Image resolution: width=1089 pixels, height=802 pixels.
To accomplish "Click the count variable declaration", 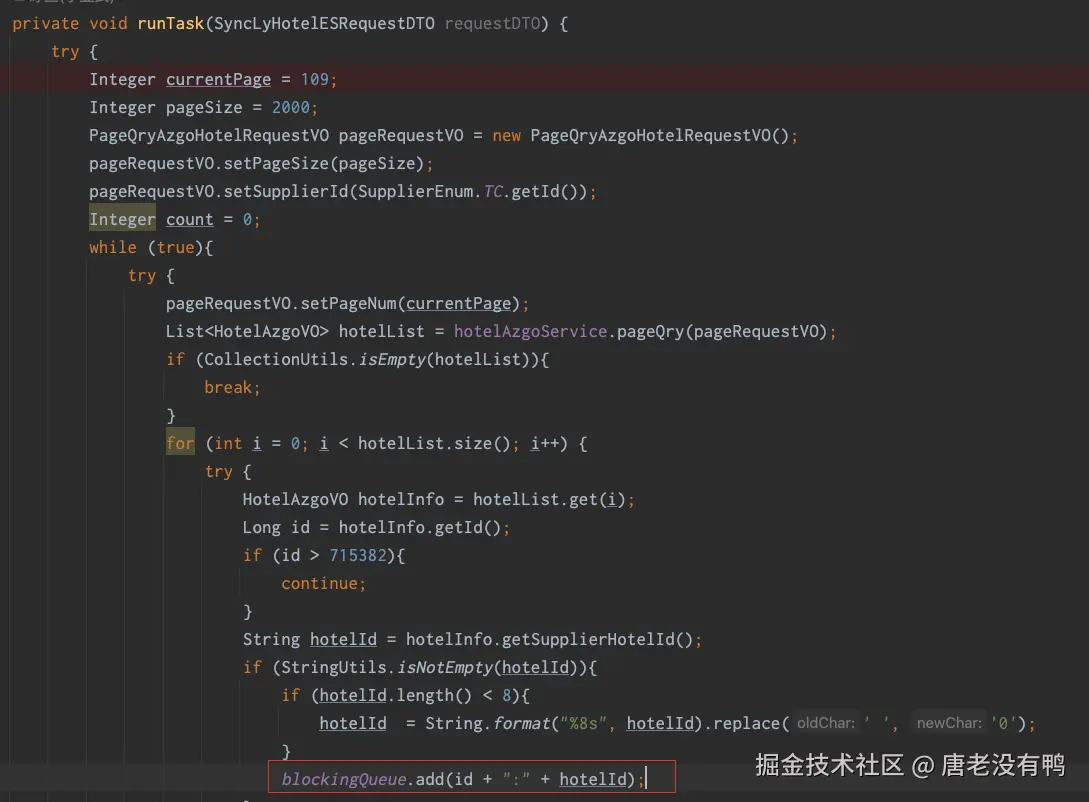I will [190, 219].
